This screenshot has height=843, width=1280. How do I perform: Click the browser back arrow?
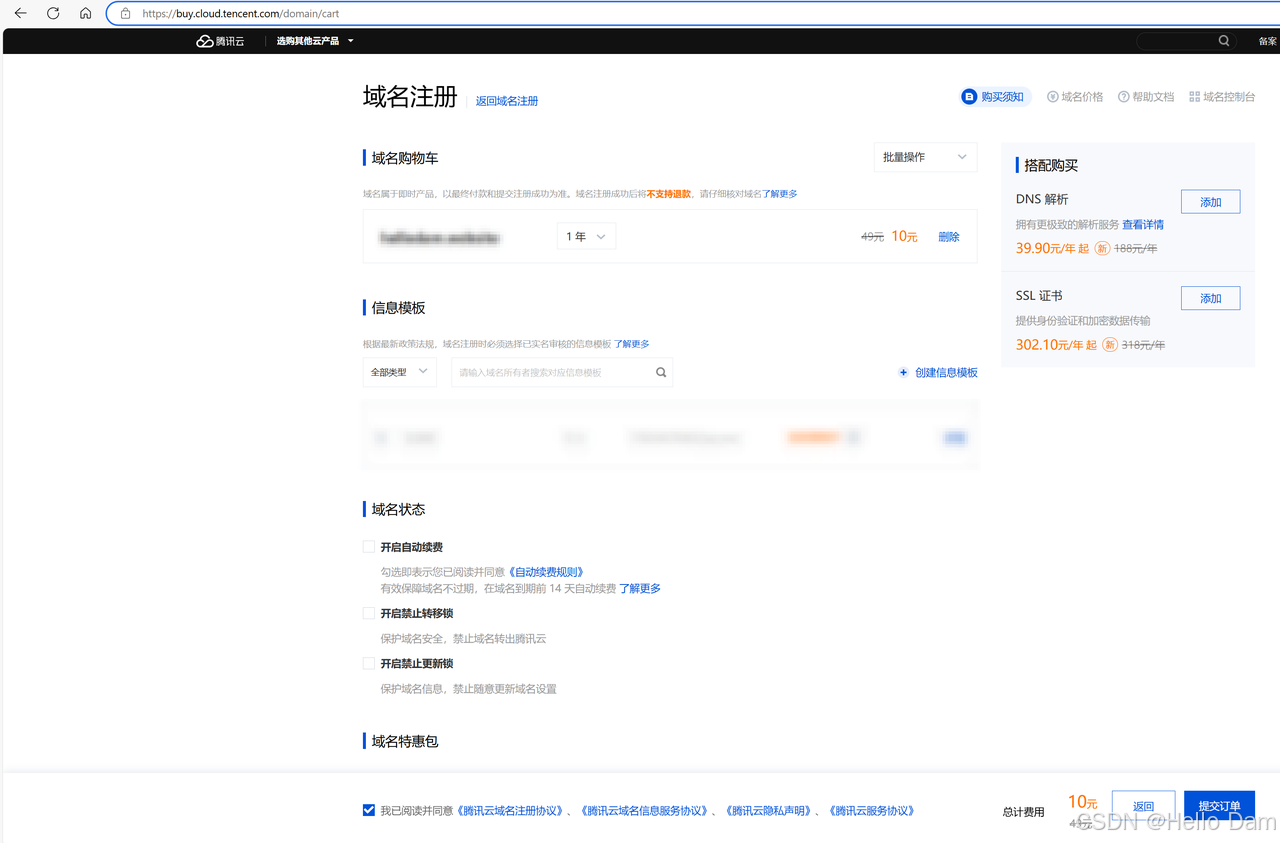(20, 13)
